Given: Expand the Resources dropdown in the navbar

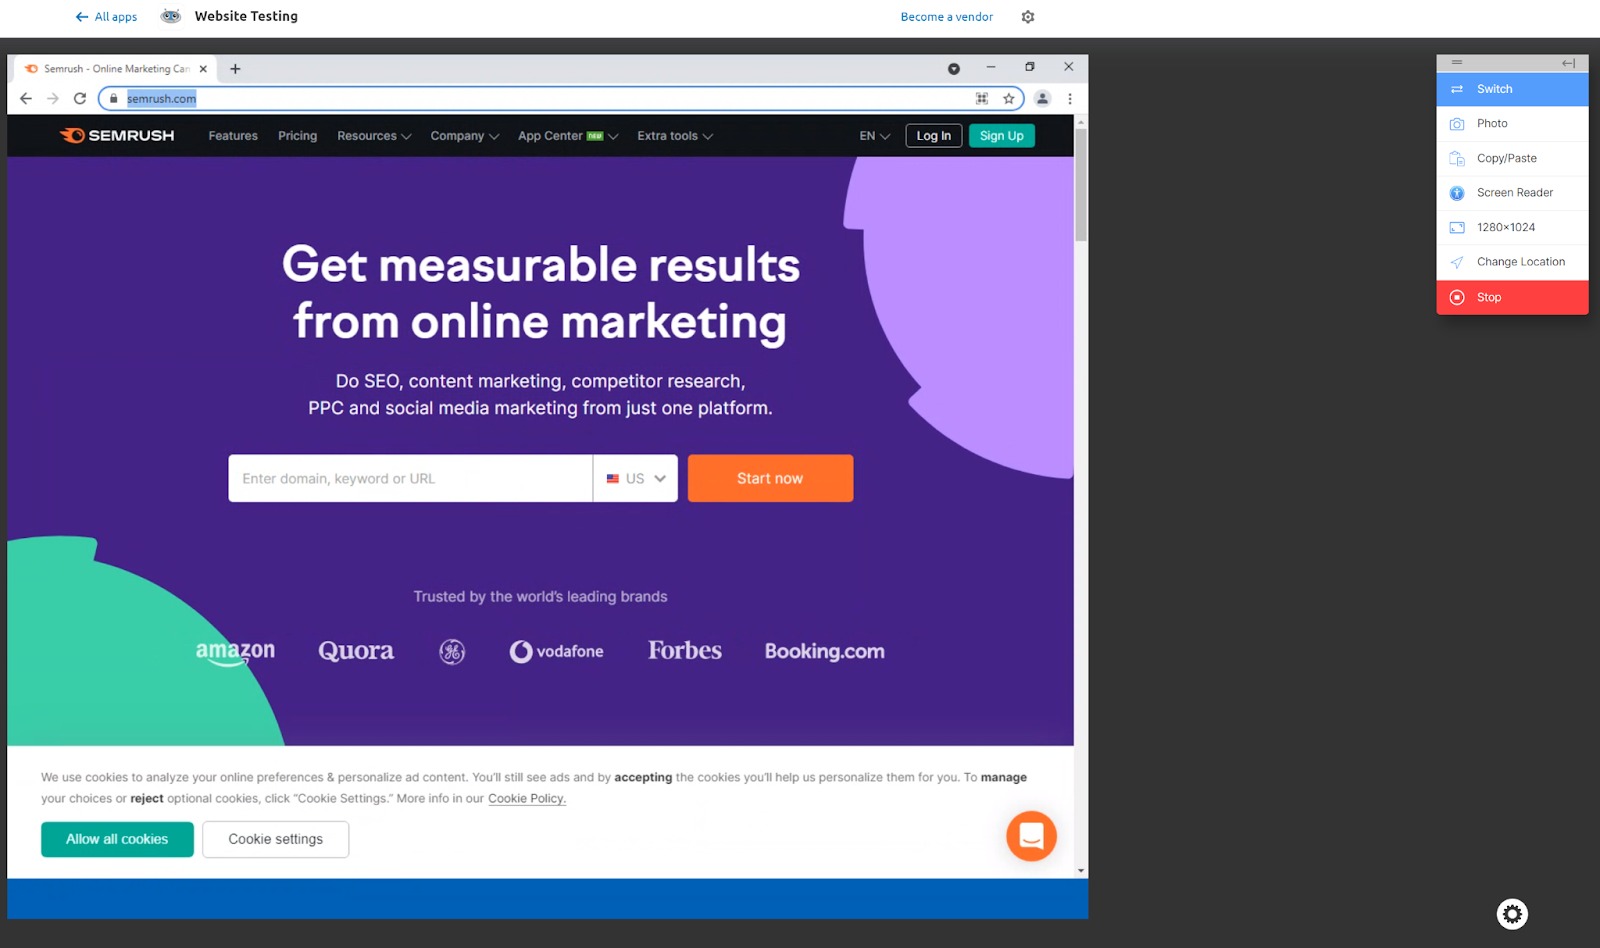Looking at the screenshot, I should [x=373, y=135].
